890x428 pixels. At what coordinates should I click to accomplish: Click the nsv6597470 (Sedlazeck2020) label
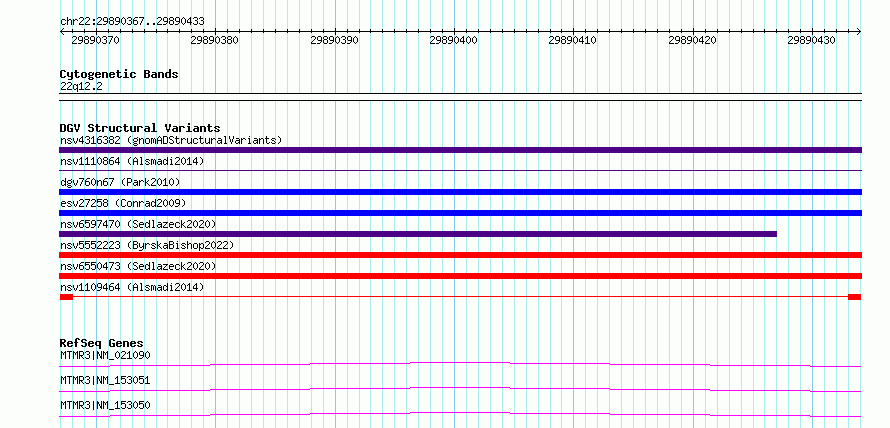[138, 224]
